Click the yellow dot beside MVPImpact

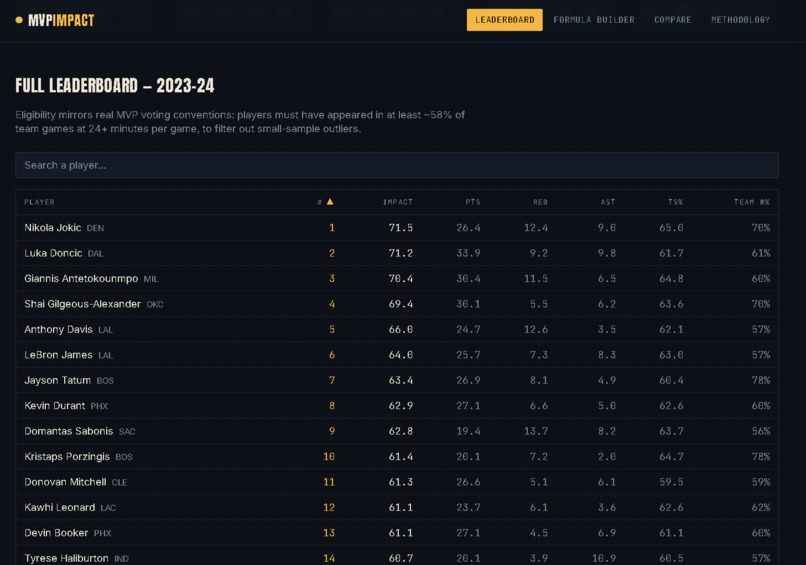19,20
